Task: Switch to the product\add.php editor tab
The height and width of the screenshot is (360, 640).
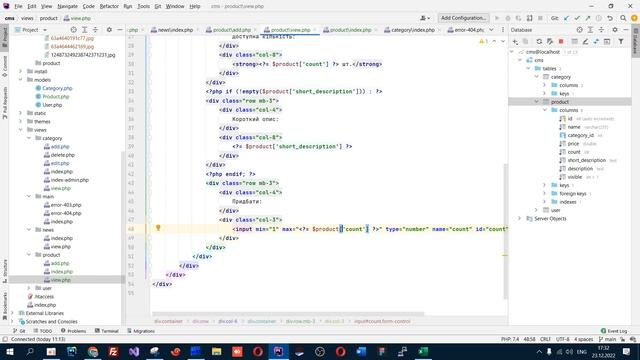Action: [x=231, y=30]
